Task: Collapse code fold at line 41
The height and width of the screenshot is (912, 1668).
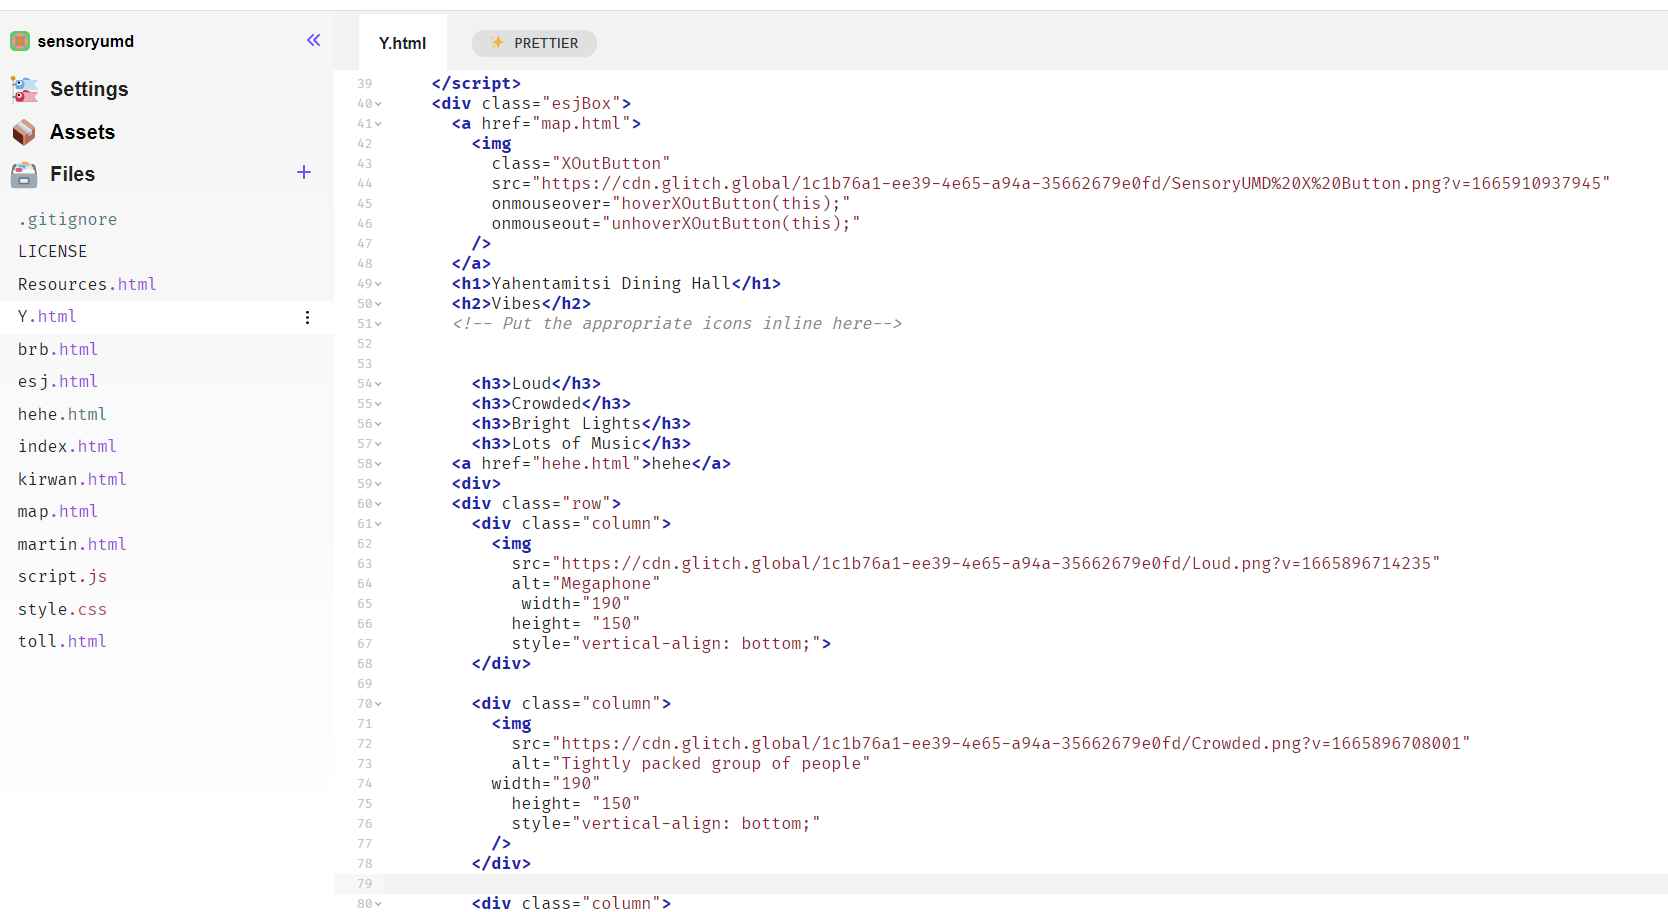Action: click(x=378, y=124)
